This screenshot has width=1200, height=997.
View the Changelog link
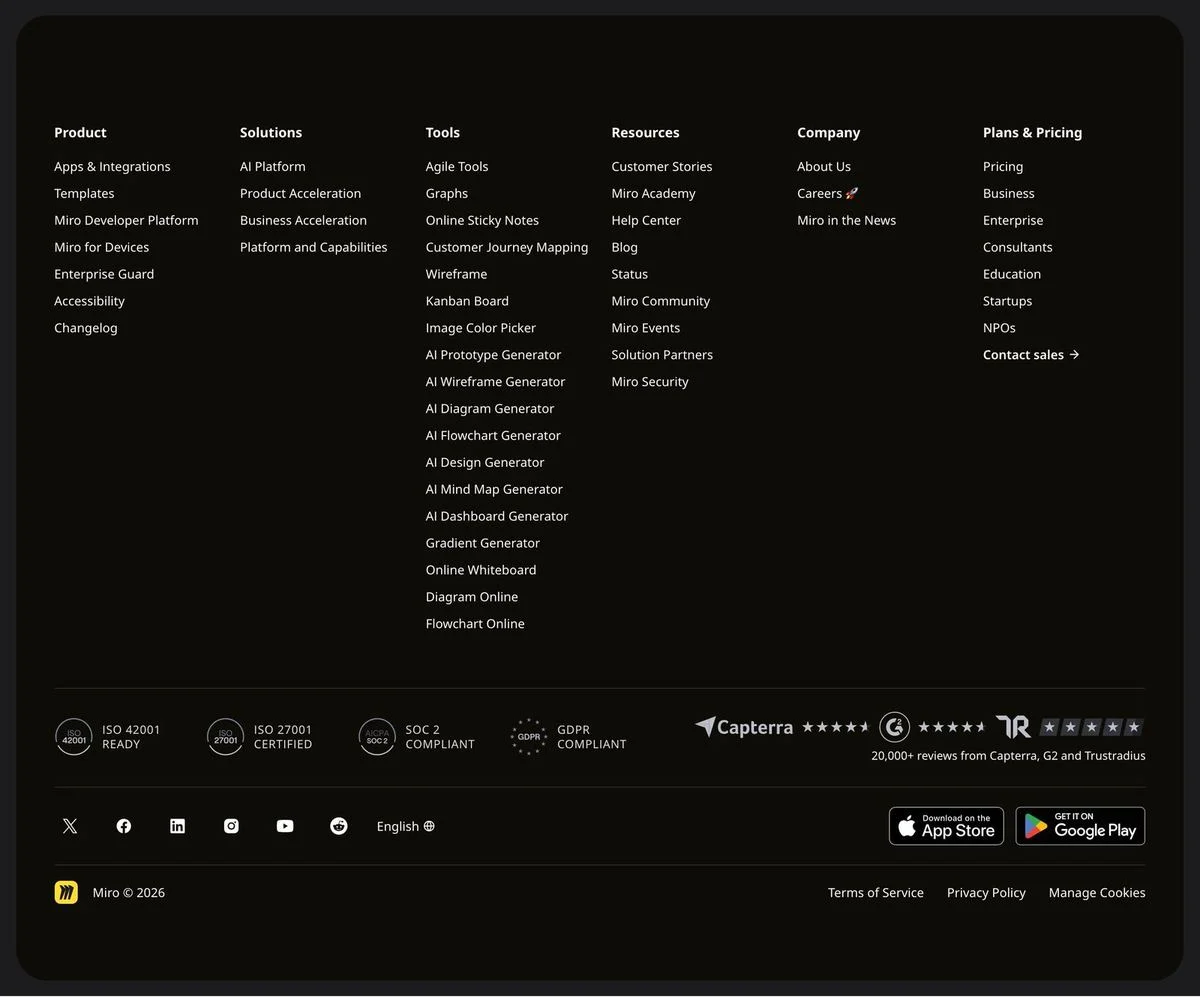pos(85,328)
